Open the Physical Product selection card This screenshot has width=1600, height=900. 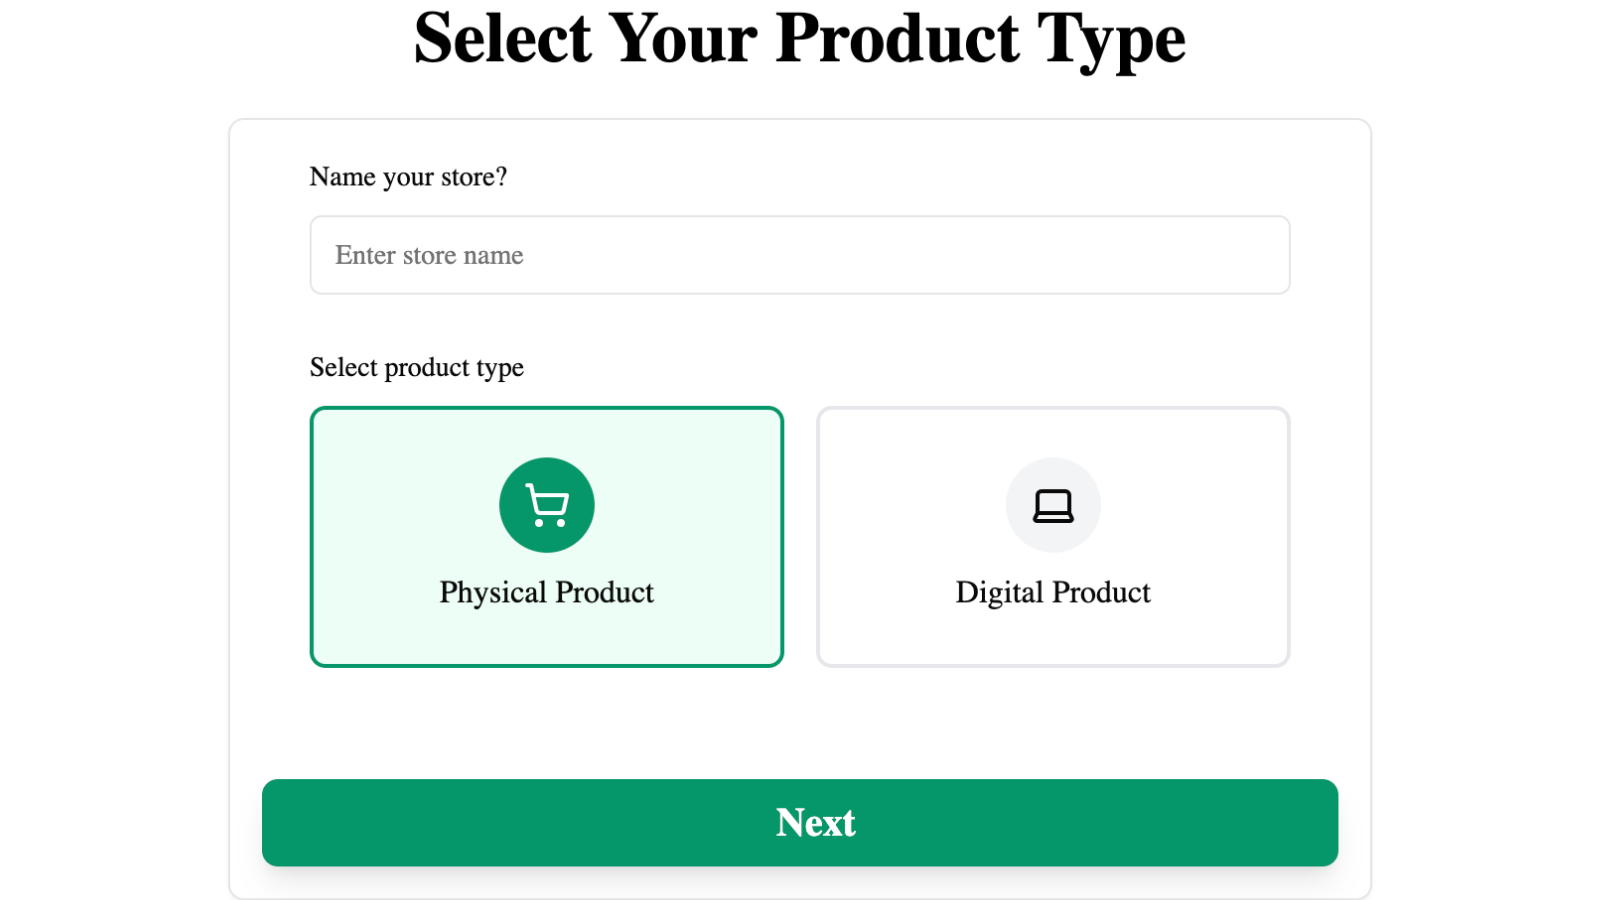pyautogui.click(x=547, y=537)
